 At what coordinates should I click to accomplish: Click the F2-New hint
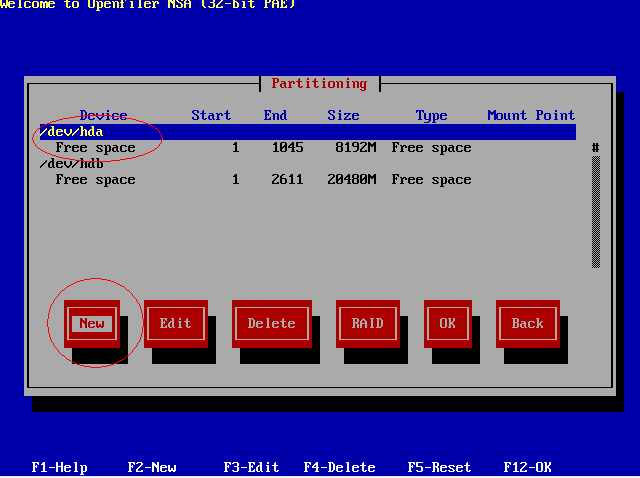click(152, 467)
